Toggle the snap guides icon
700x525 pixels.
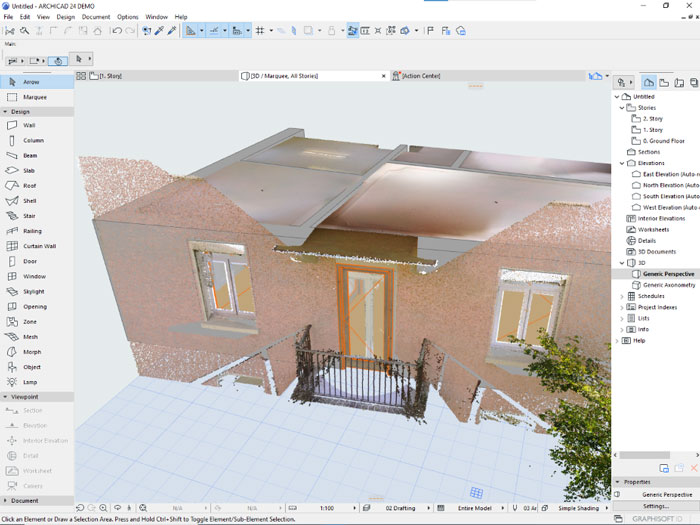tap(214, 31)
